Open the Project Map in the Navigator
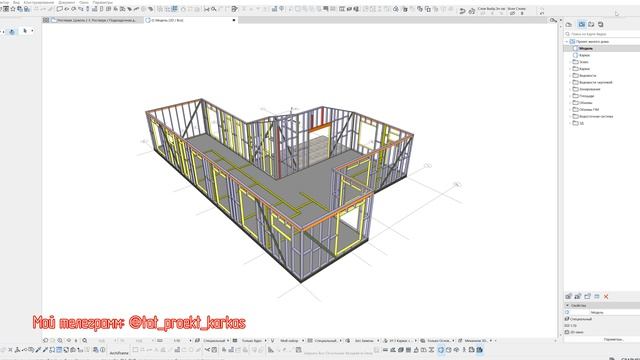640x360 pixels. point(569,24)
